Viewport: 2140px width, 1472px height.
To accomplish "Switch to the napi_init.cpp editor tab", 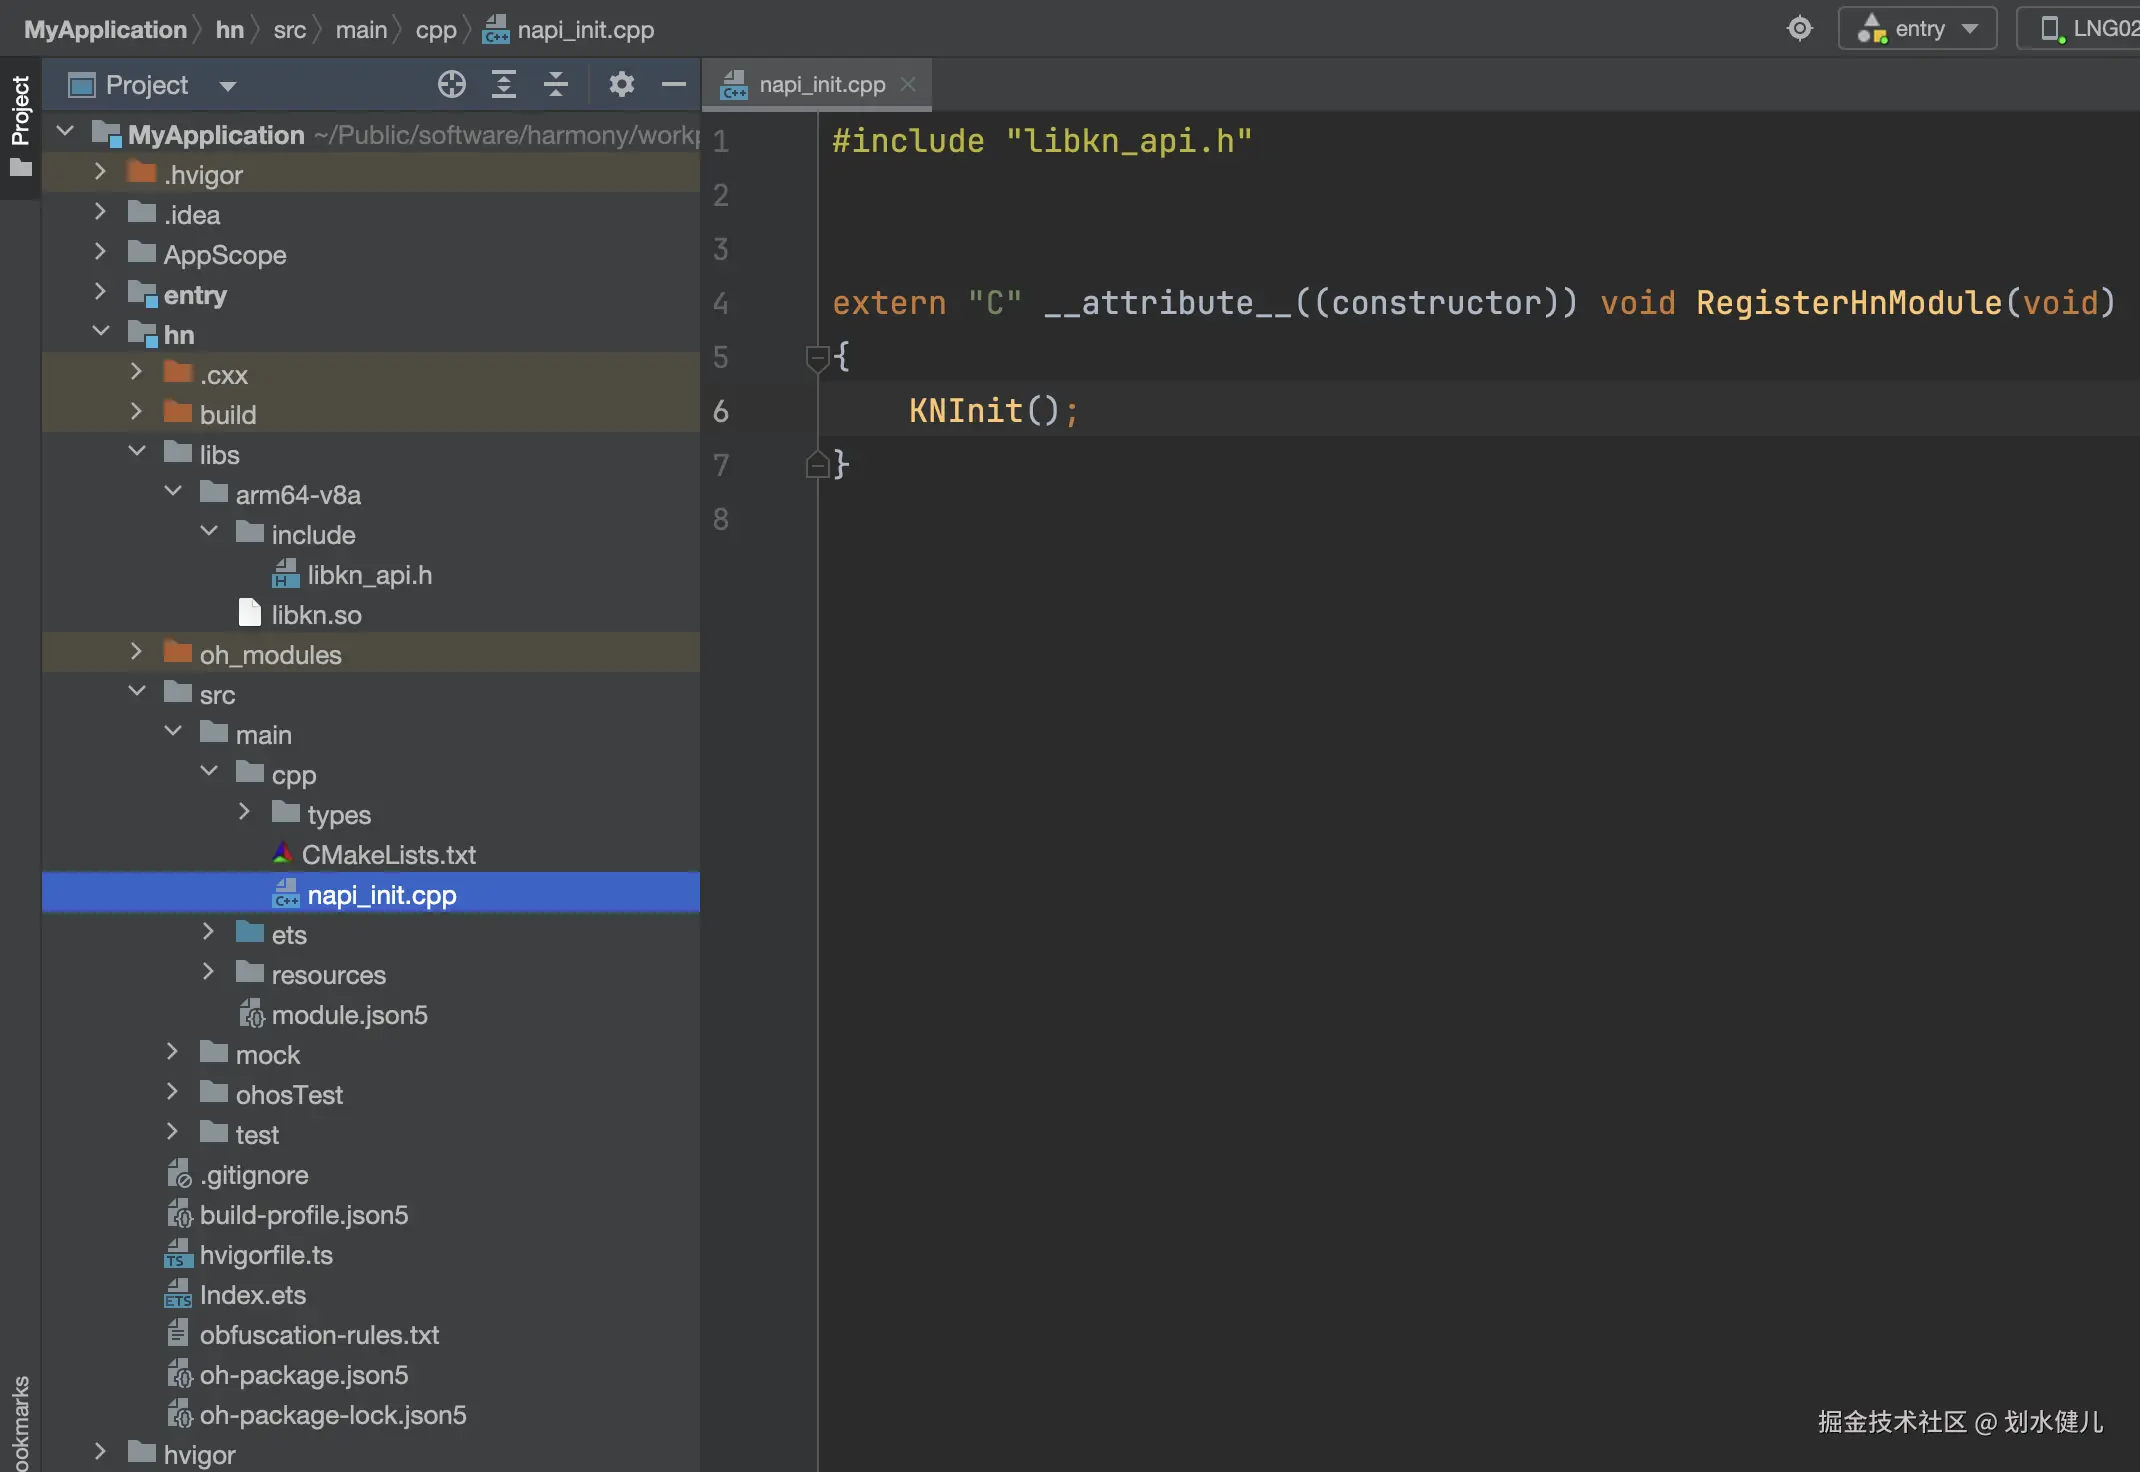I will 821,85.
